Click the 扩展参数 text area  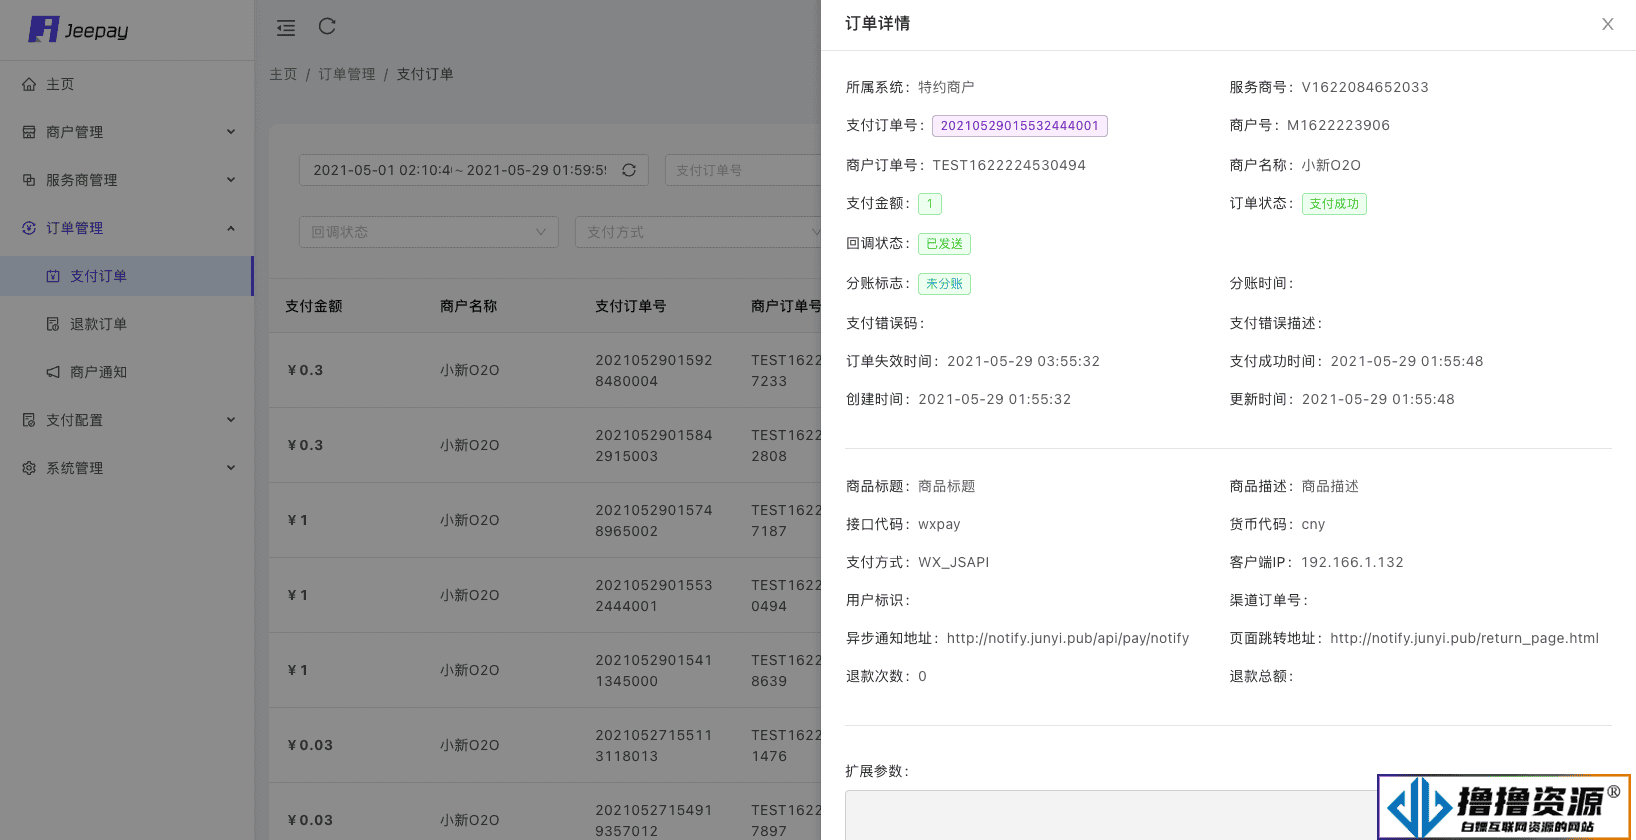click(1228, 815)
